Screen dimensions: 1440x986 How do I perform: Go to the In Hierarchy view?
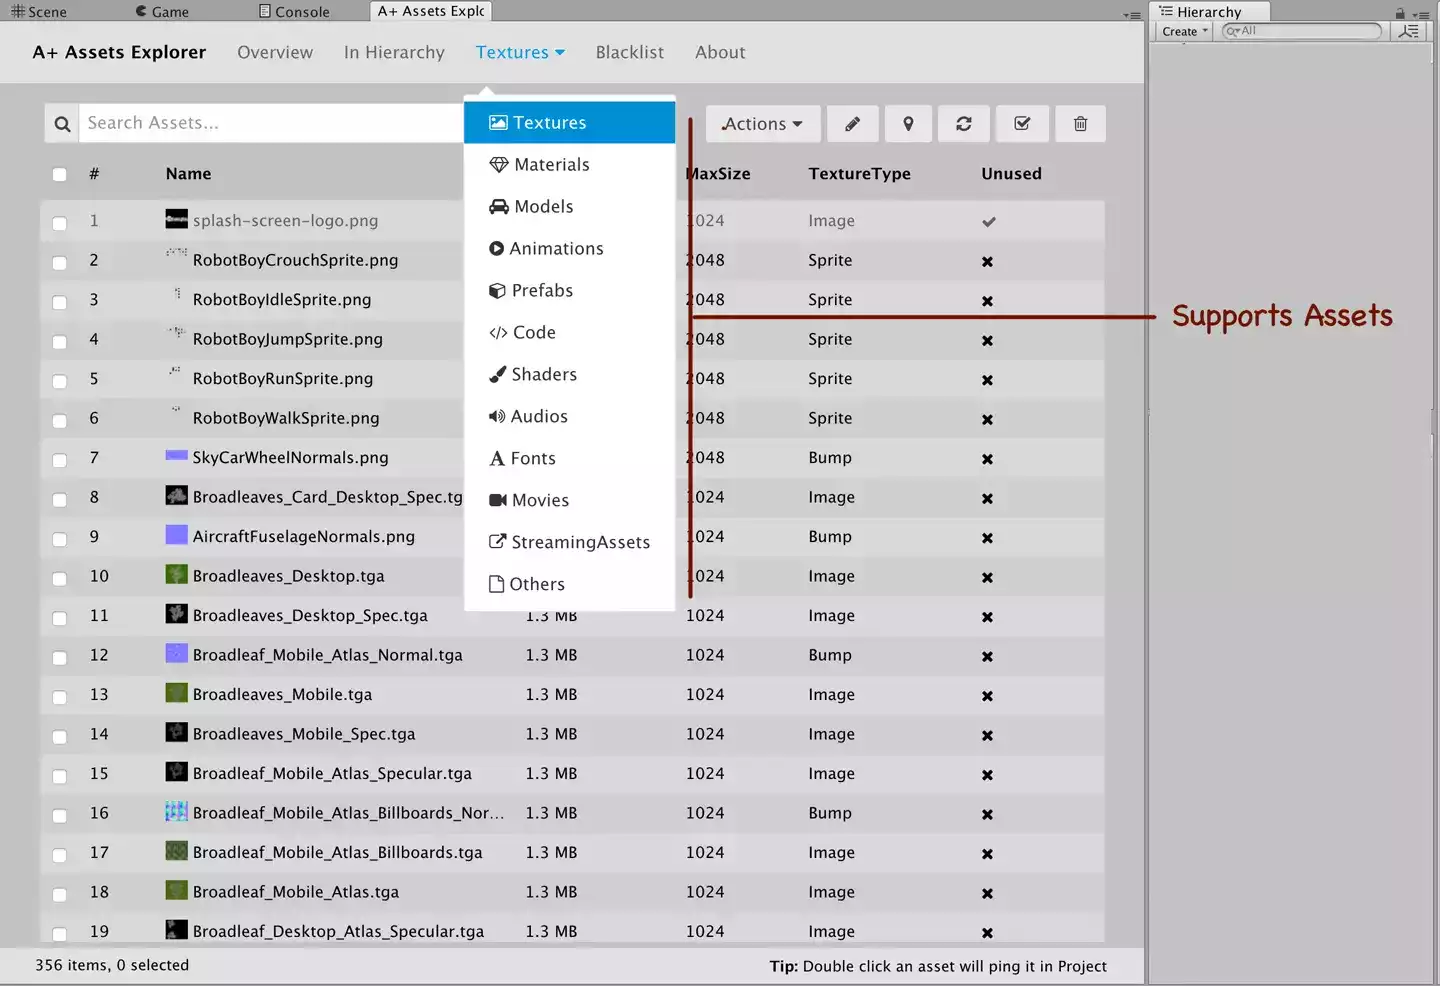tap(394, 52)
